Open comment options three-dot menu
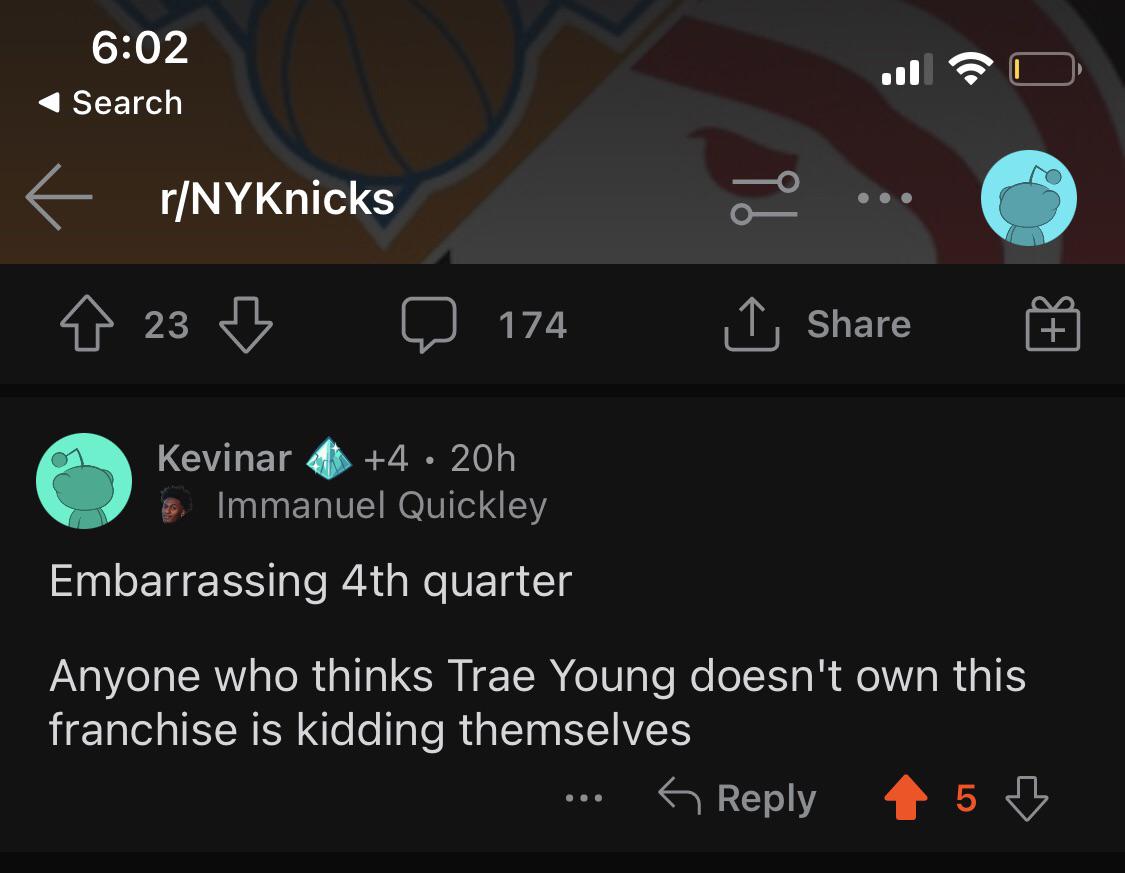1125x873 pixels. [x=584, y=799]
